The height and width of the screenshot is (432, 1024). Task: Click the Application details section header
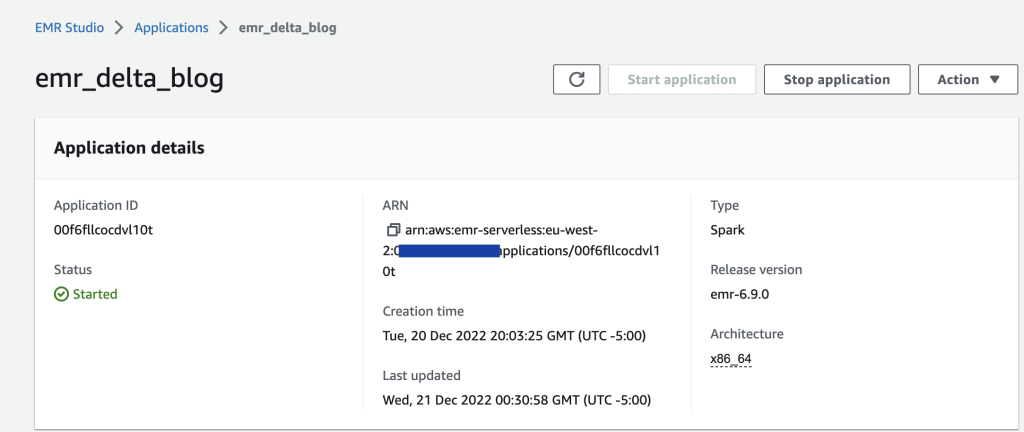click(129, 148)
